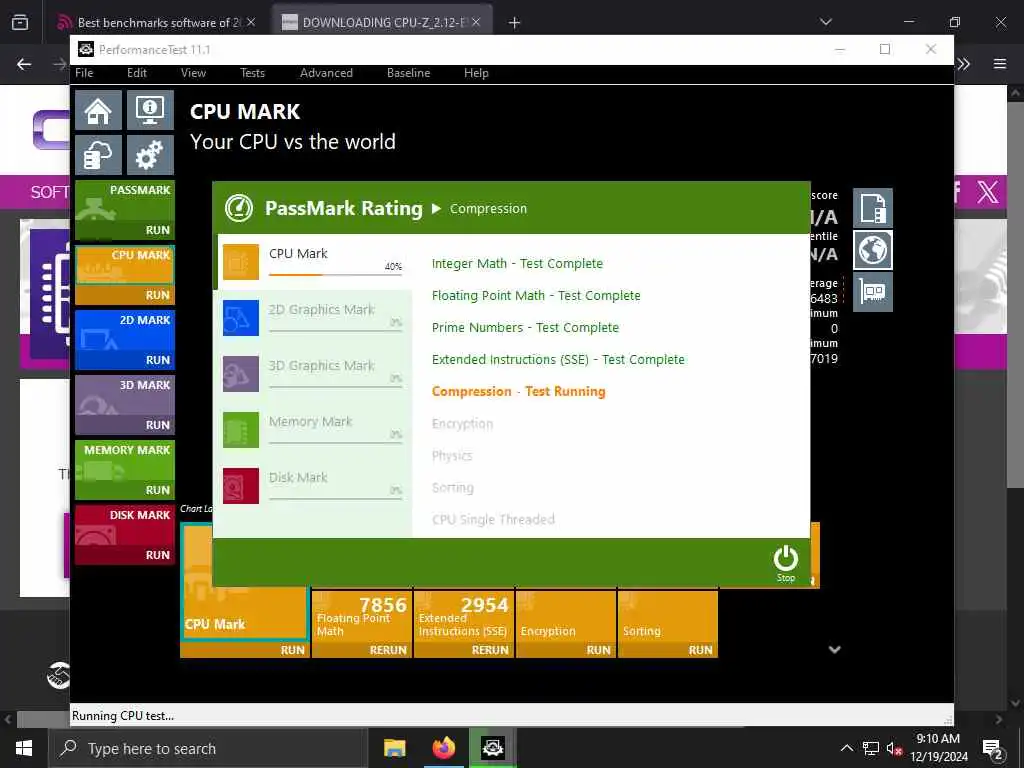Click the PerformanceTest taskbar icon

coord(492,748)
